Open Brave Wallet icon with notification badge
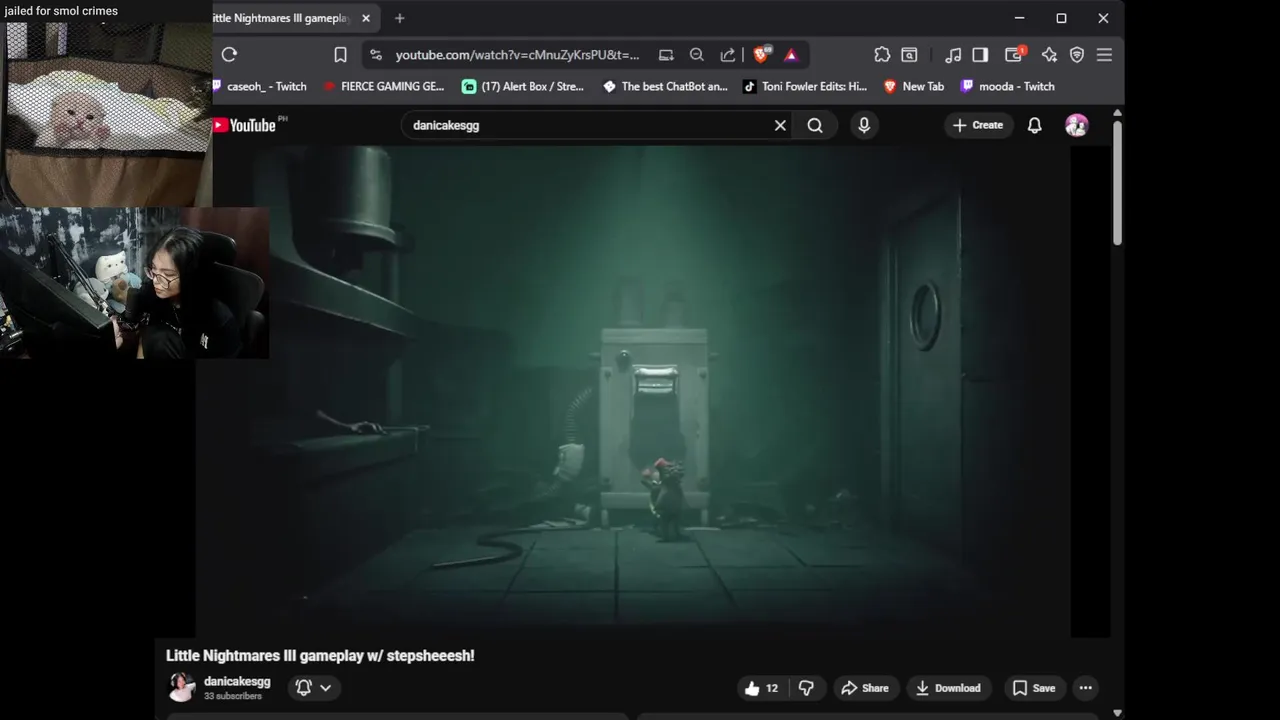Viewport: 1280px width, 720px height. point(1014,54)
